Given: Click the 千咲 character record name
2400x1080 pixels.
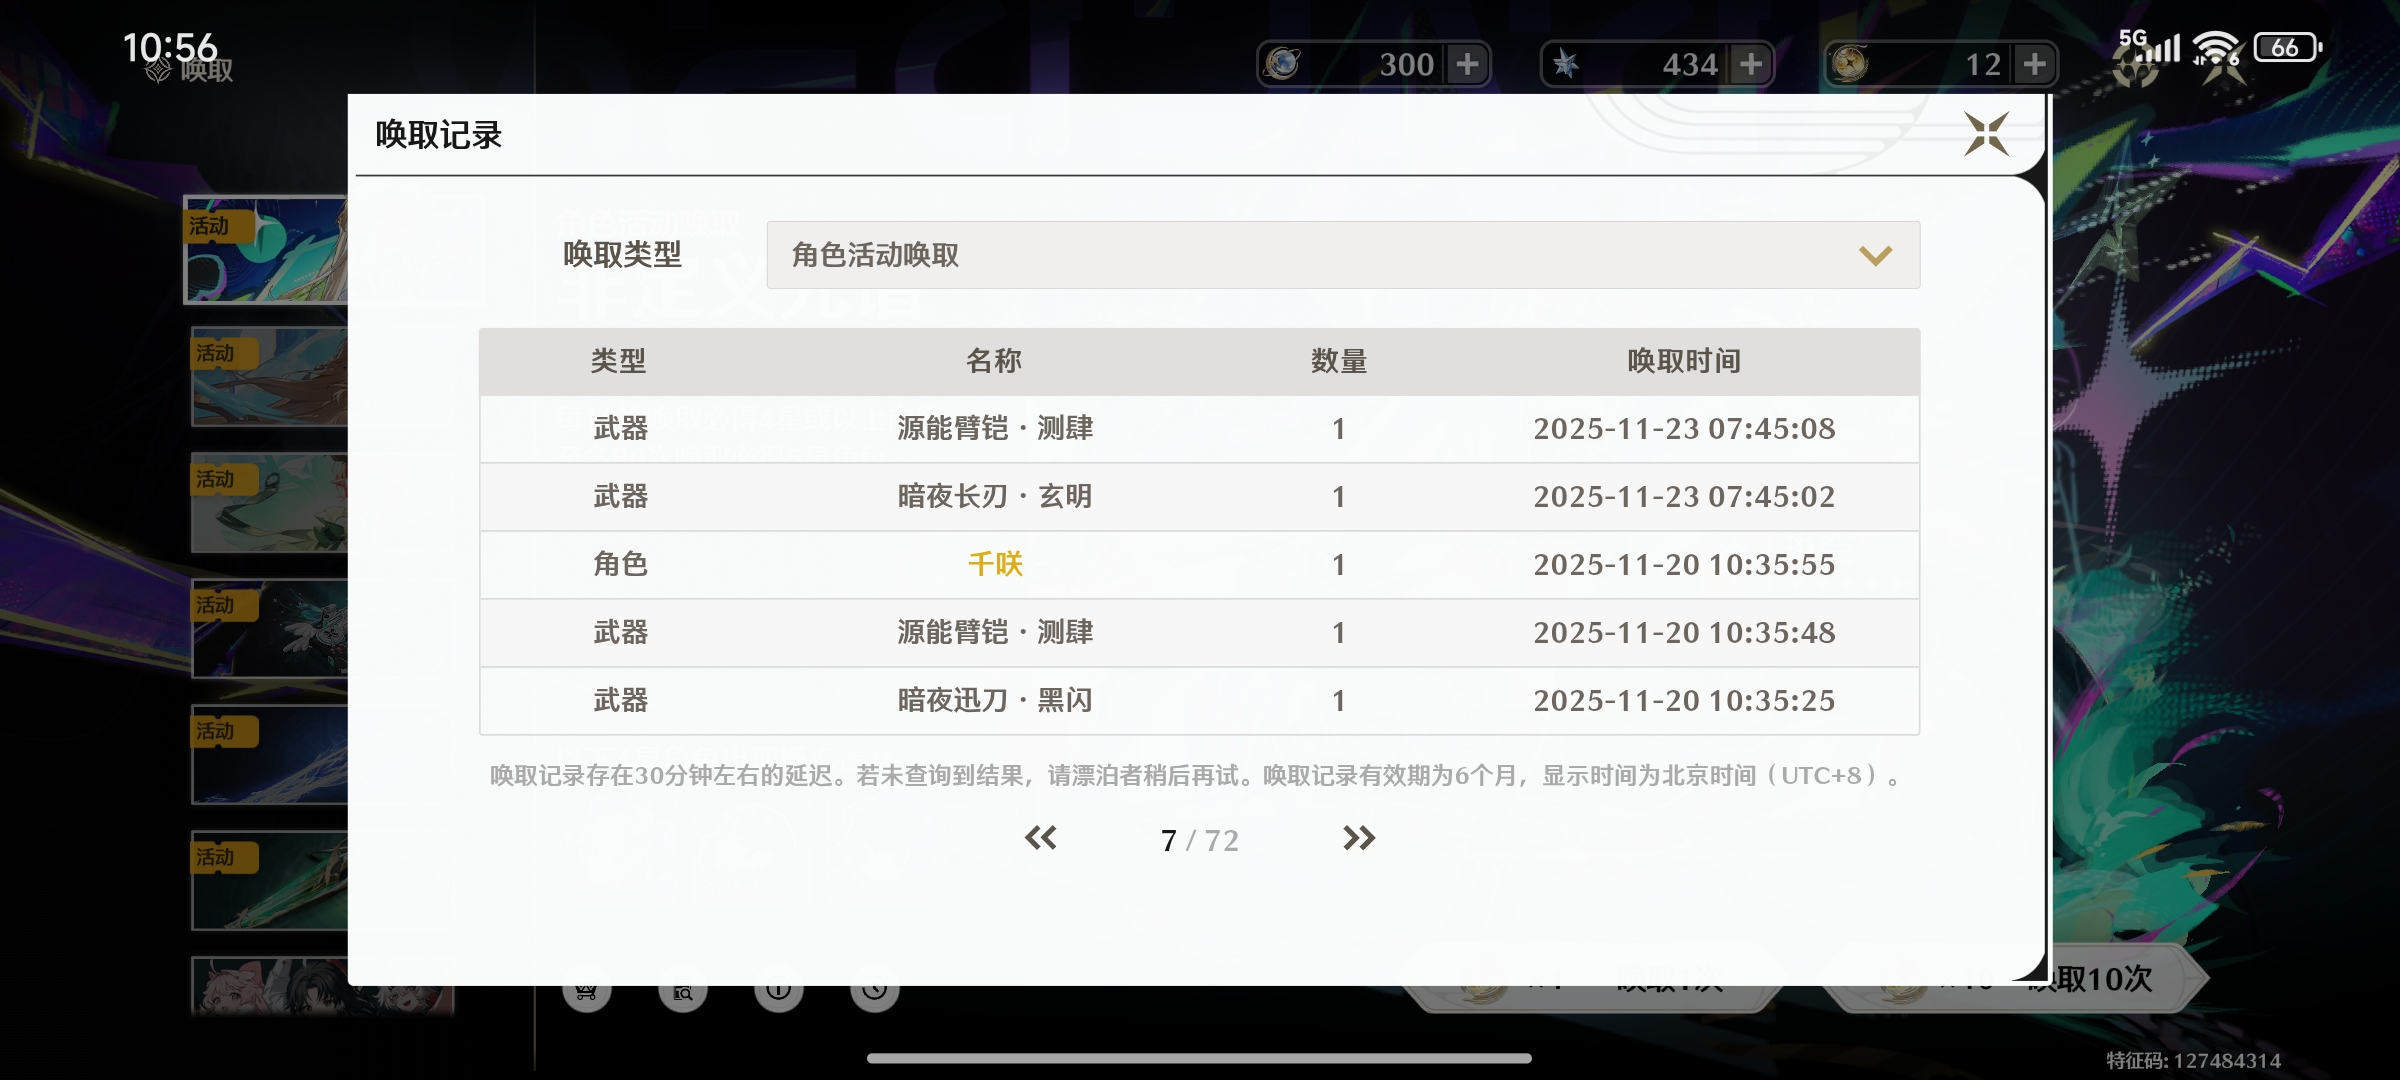Looking at the screenshot, I should tap(995, 565).
